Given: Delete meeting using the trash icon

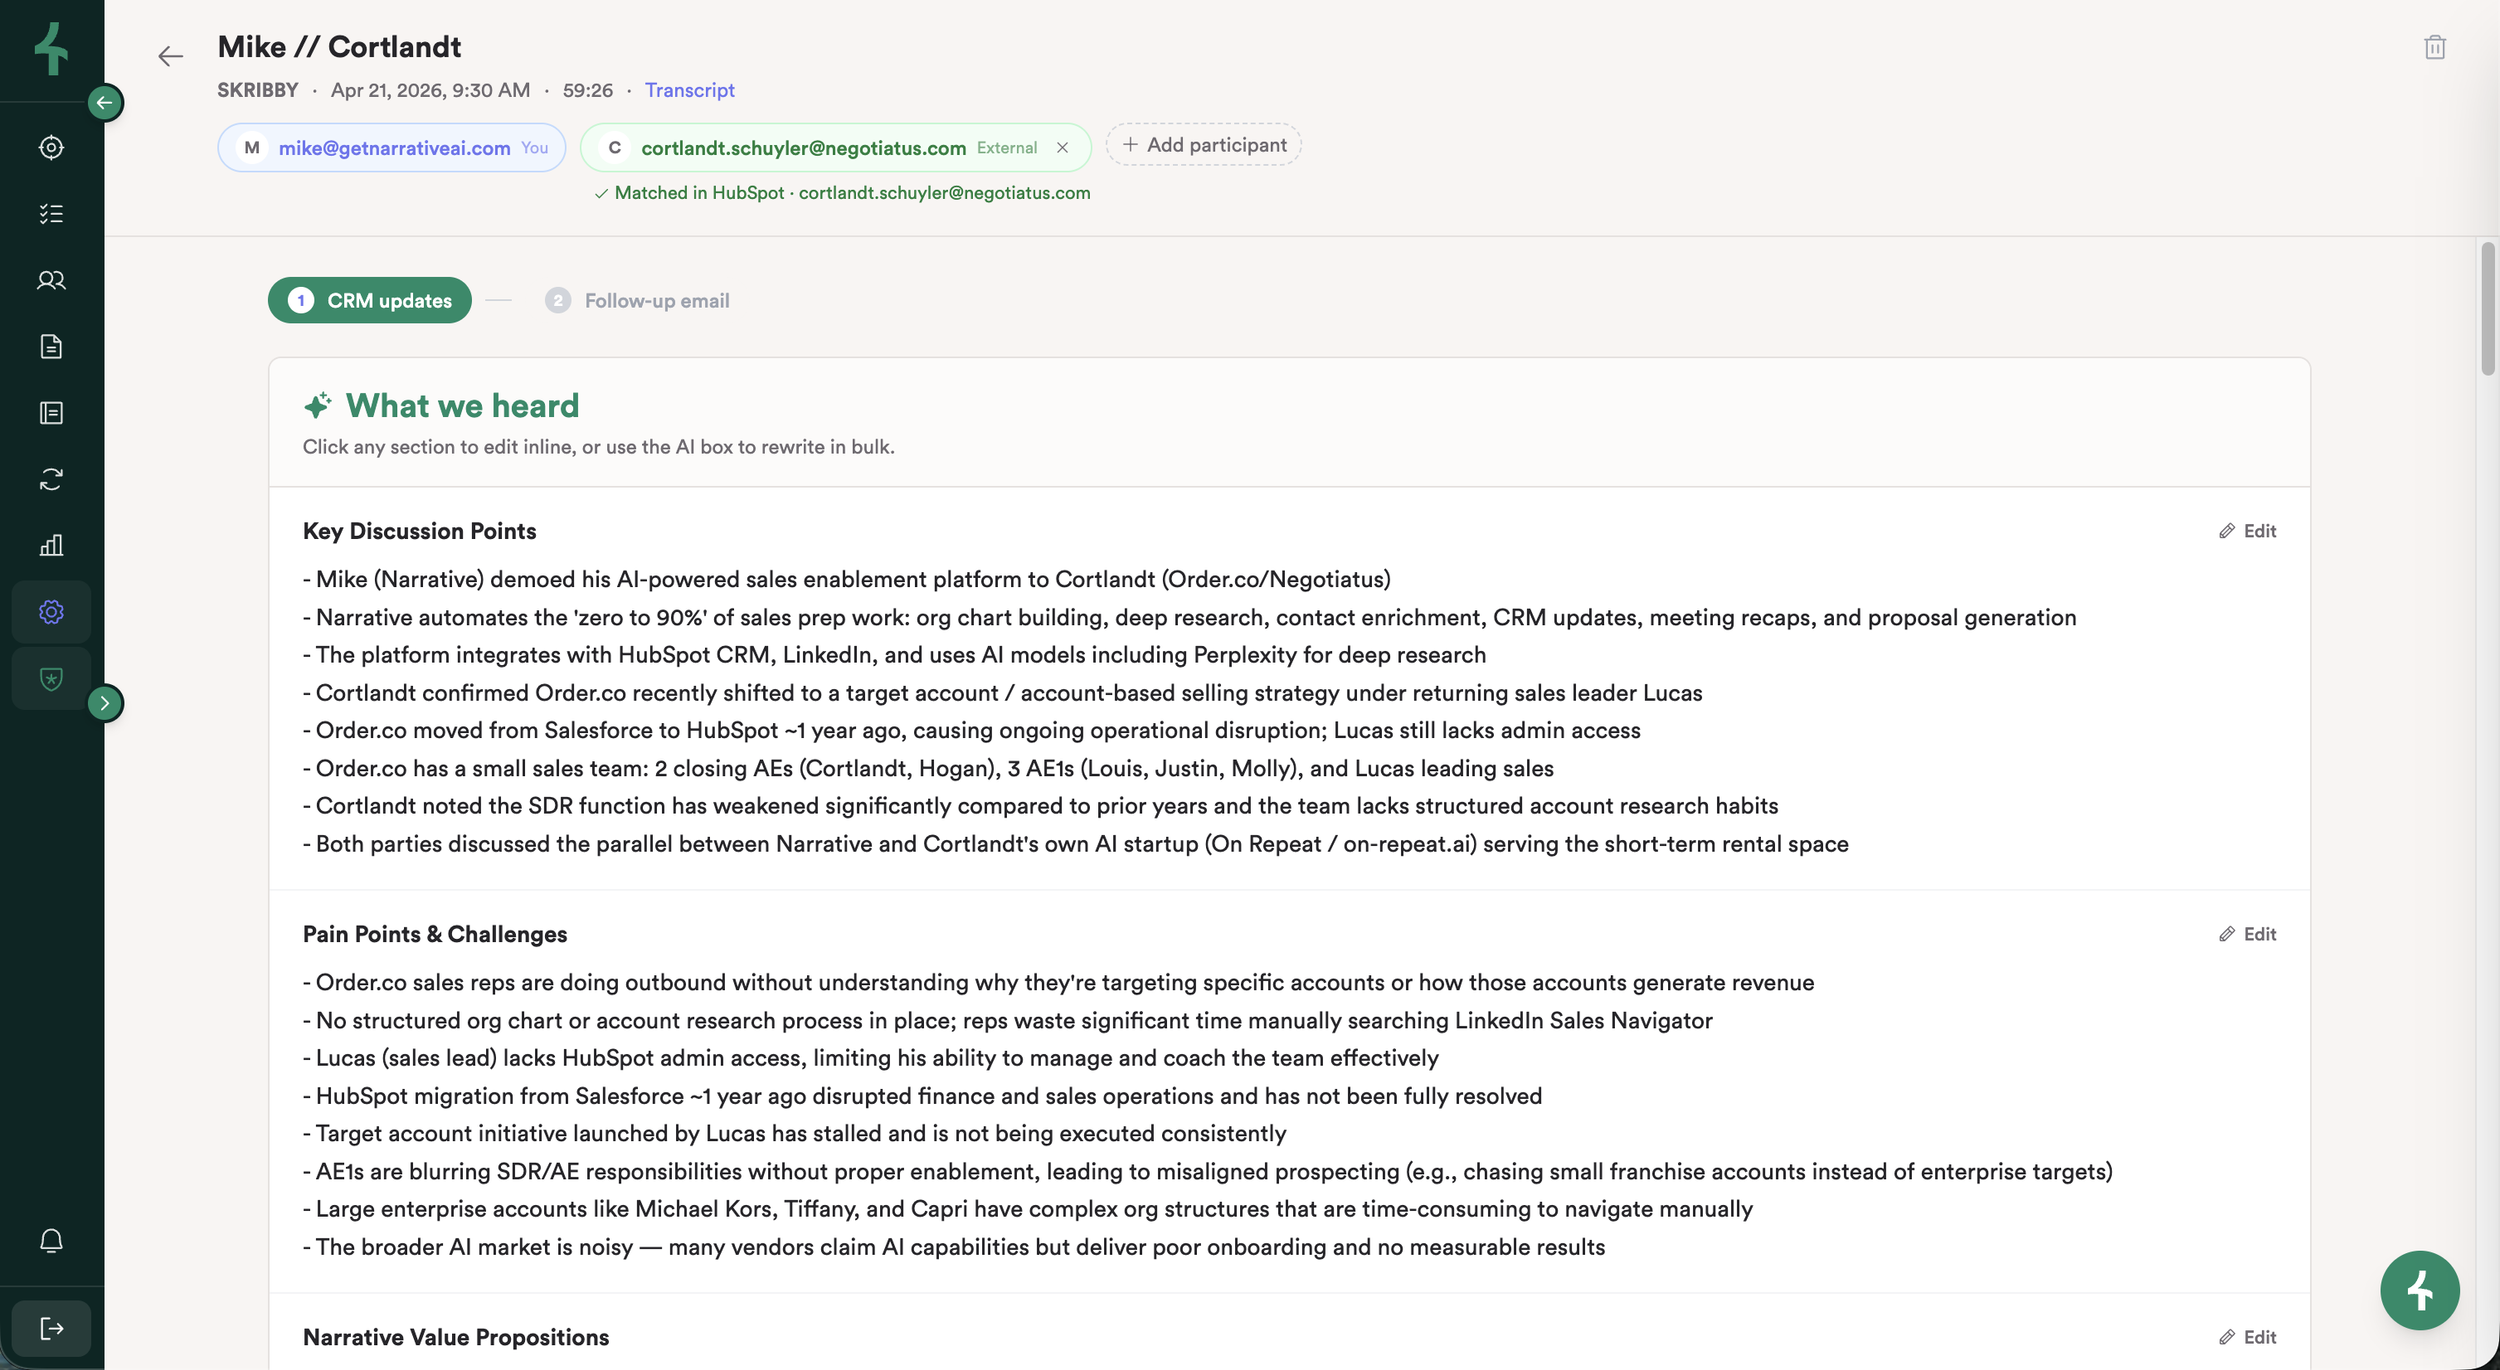Looking at the screenshot, I should click(x=2434, y=47).
